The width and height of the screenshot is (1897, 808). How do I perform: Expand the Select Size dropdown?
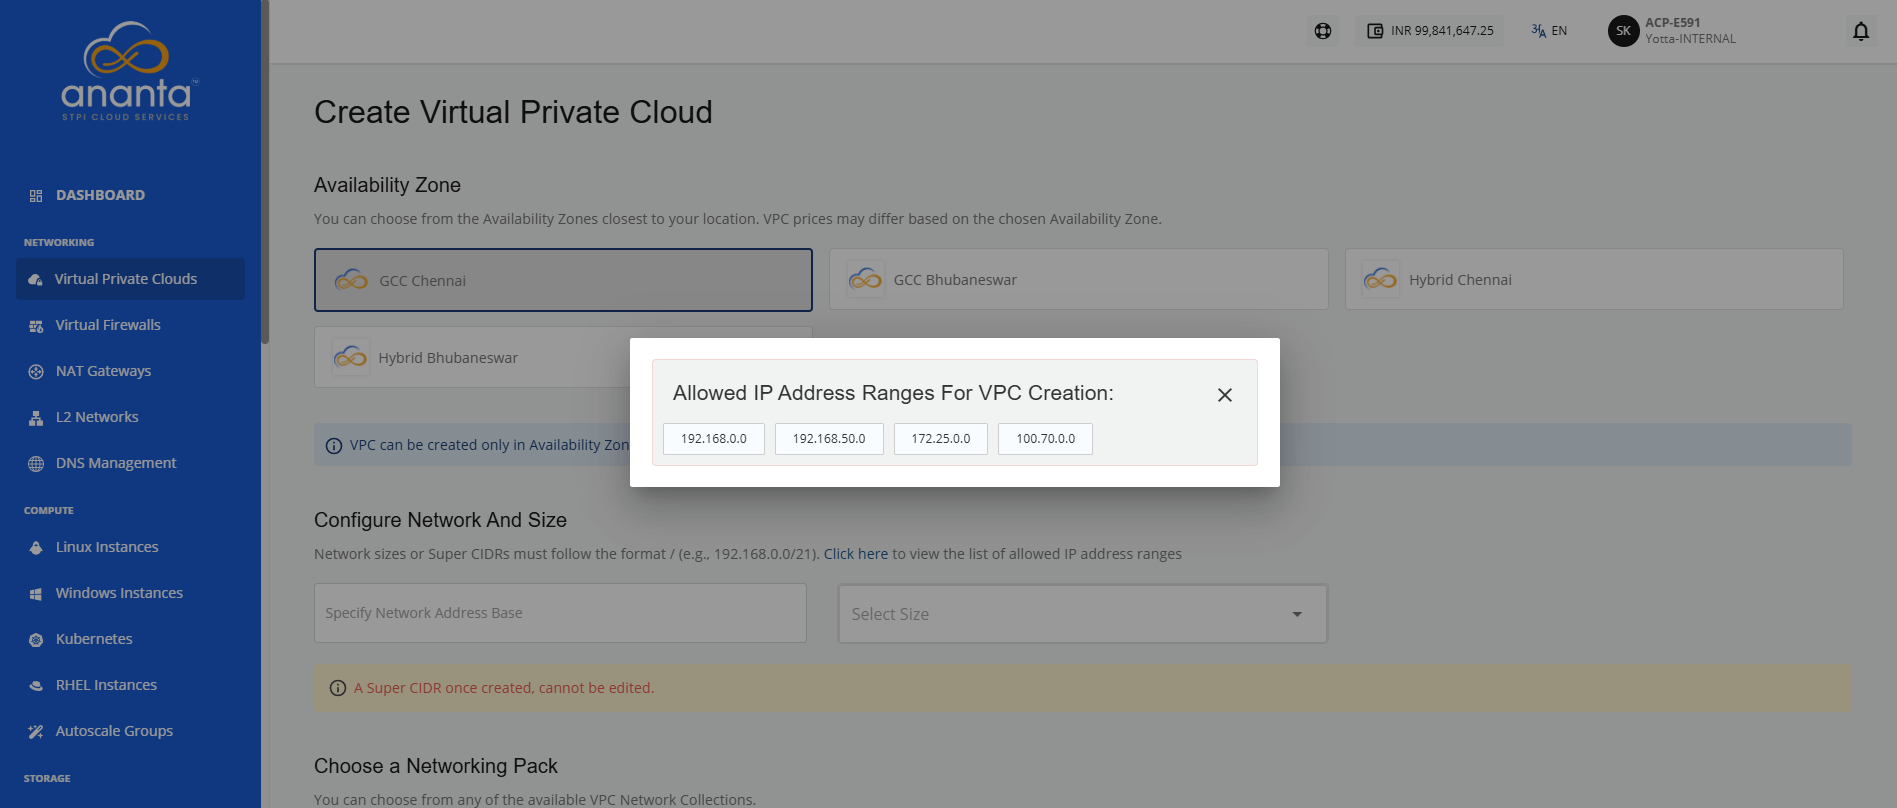tap(1083, 614)
